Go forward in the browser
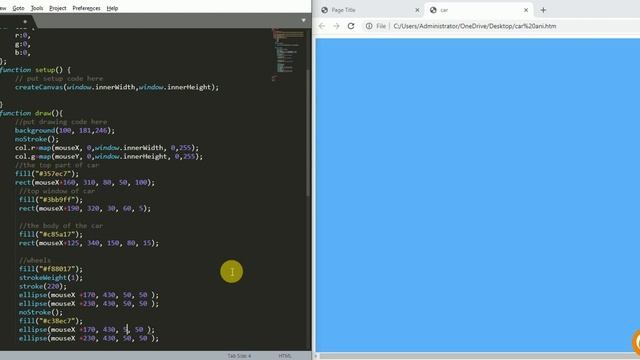Screen dimensions: 640x360 tap(336, 26)
